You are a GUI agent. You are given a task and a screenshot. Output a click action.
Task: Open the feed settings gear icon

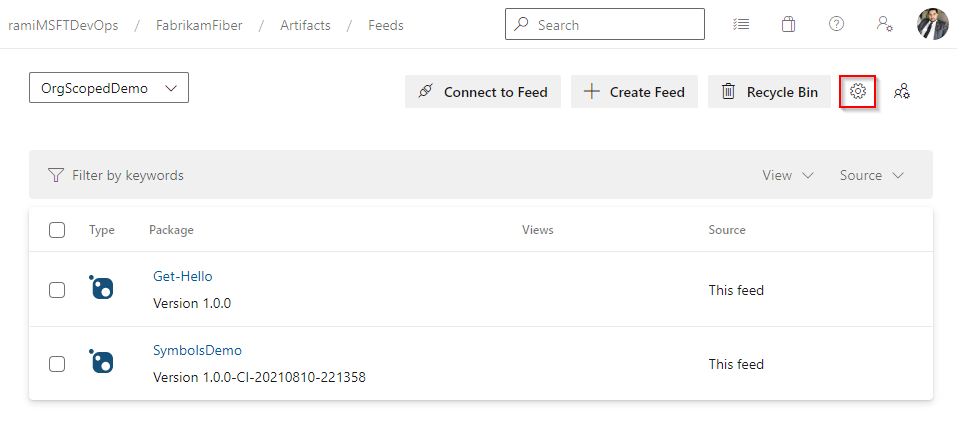coord(857,91)
